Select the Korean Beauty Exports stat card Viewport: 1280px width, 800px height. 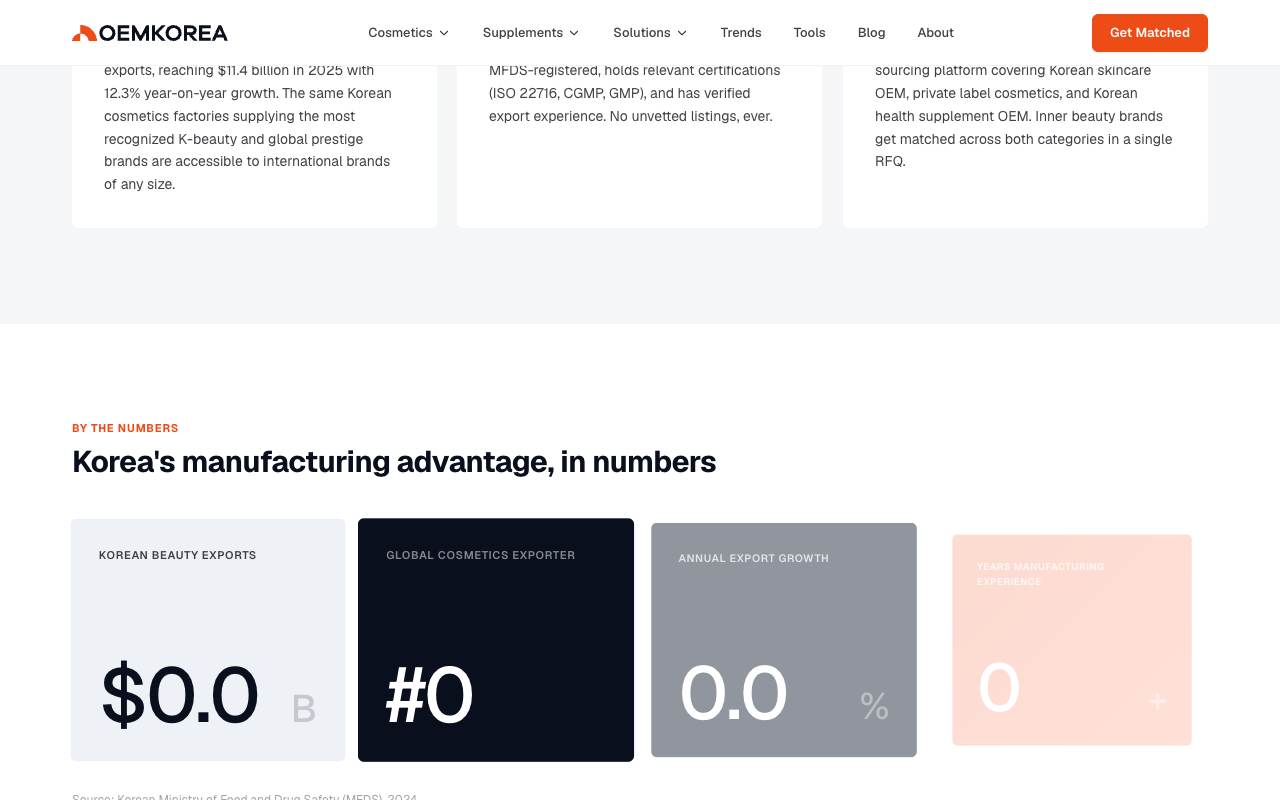coord(208,640)
